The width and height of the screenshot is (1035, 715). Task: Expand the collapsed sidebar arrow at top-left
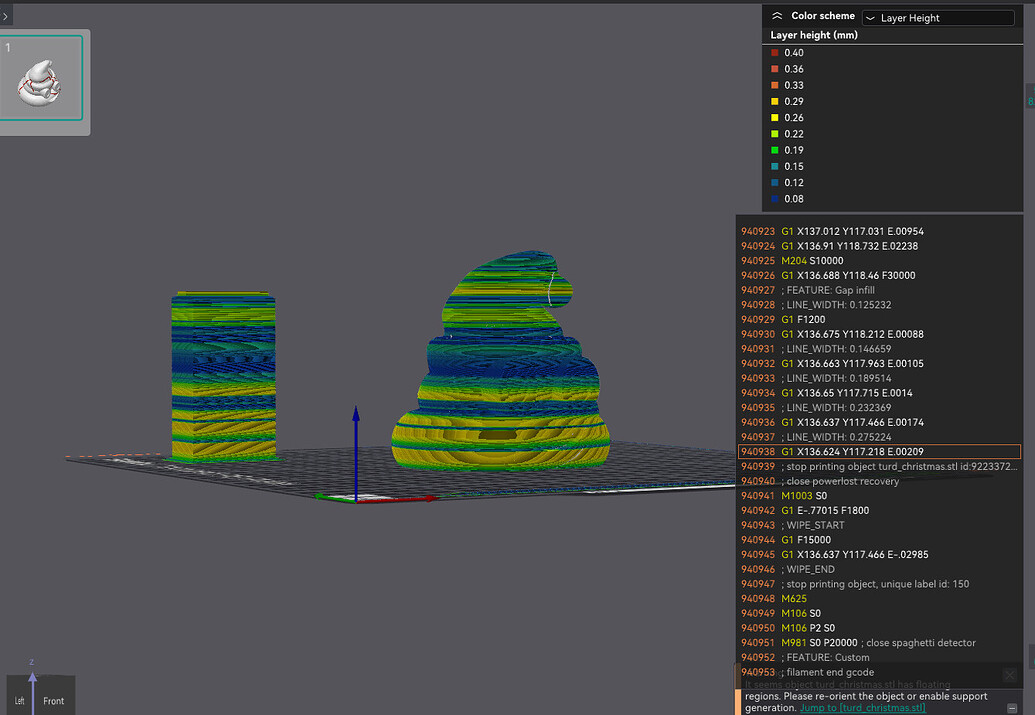[x=5, y=16]
